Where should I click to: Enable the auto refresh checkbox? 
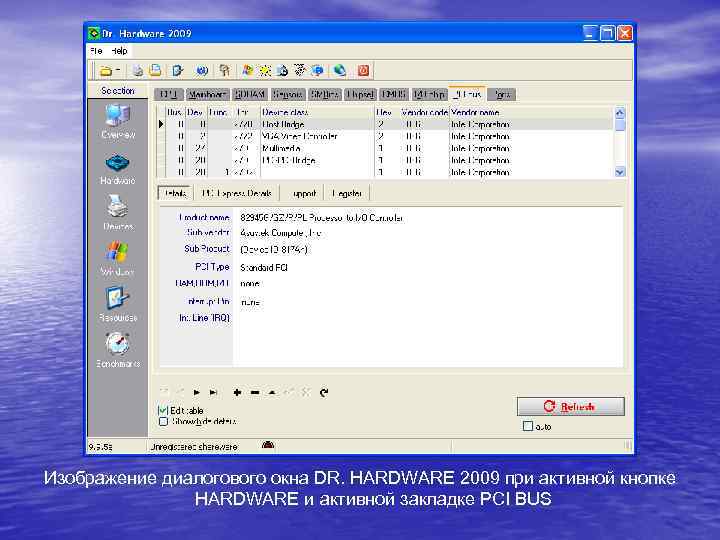pos(528,427)
